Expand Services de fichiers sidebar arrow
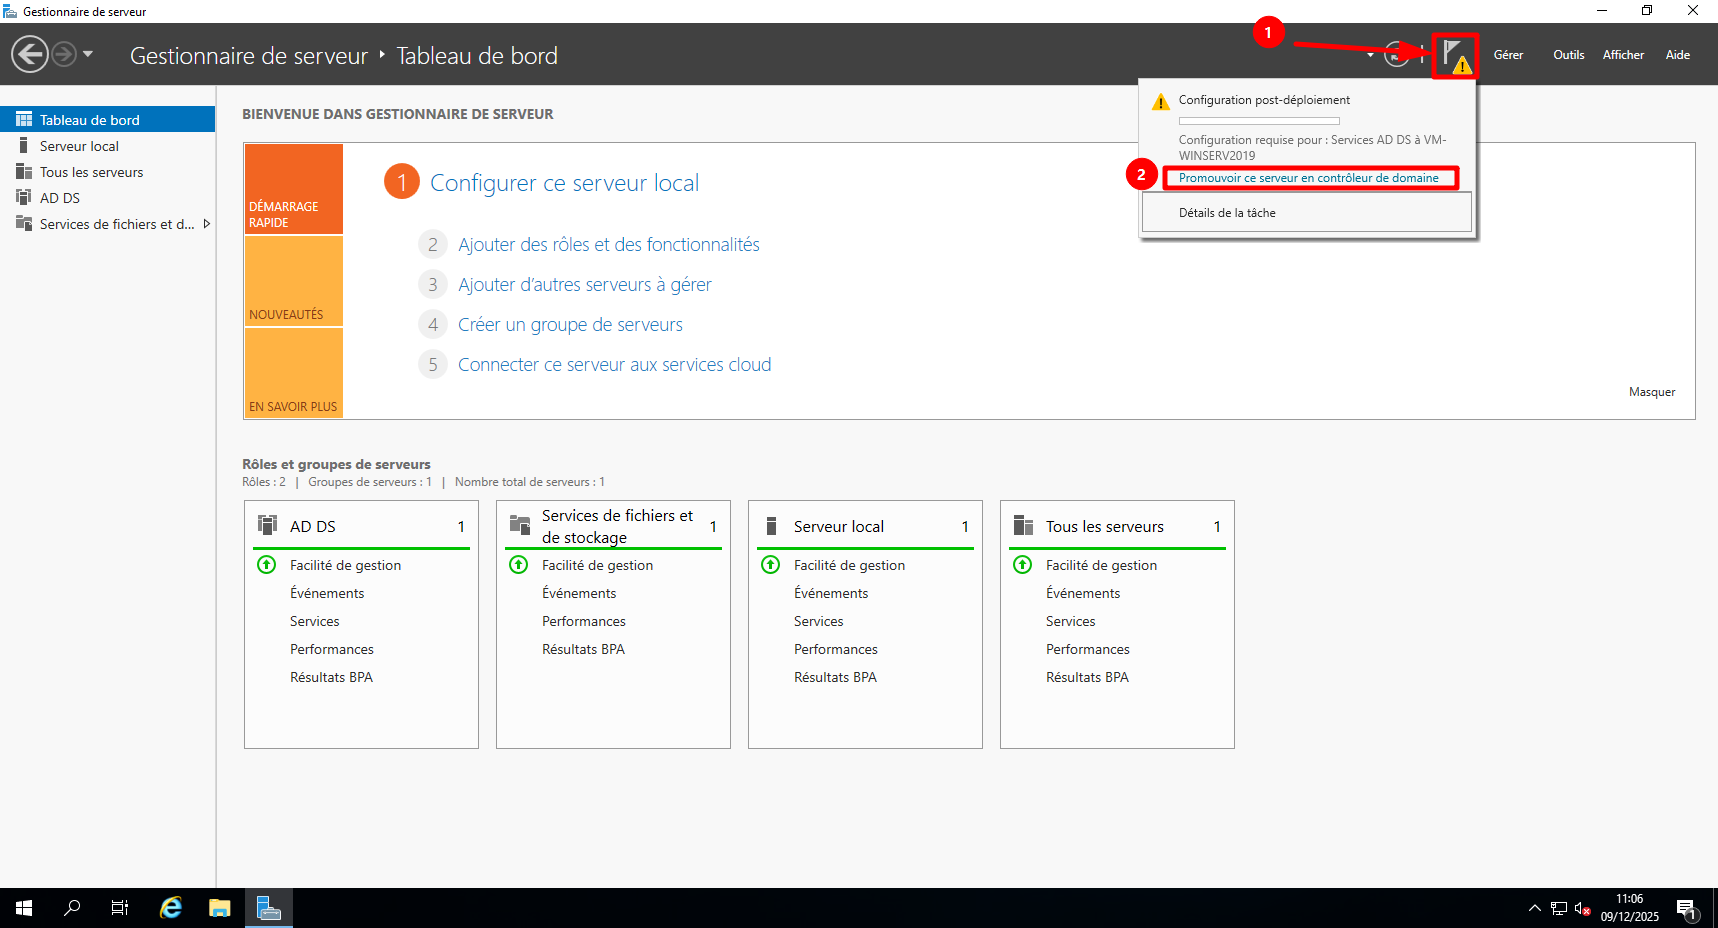This screenshot has width=1718, height=928. [206, 224]
